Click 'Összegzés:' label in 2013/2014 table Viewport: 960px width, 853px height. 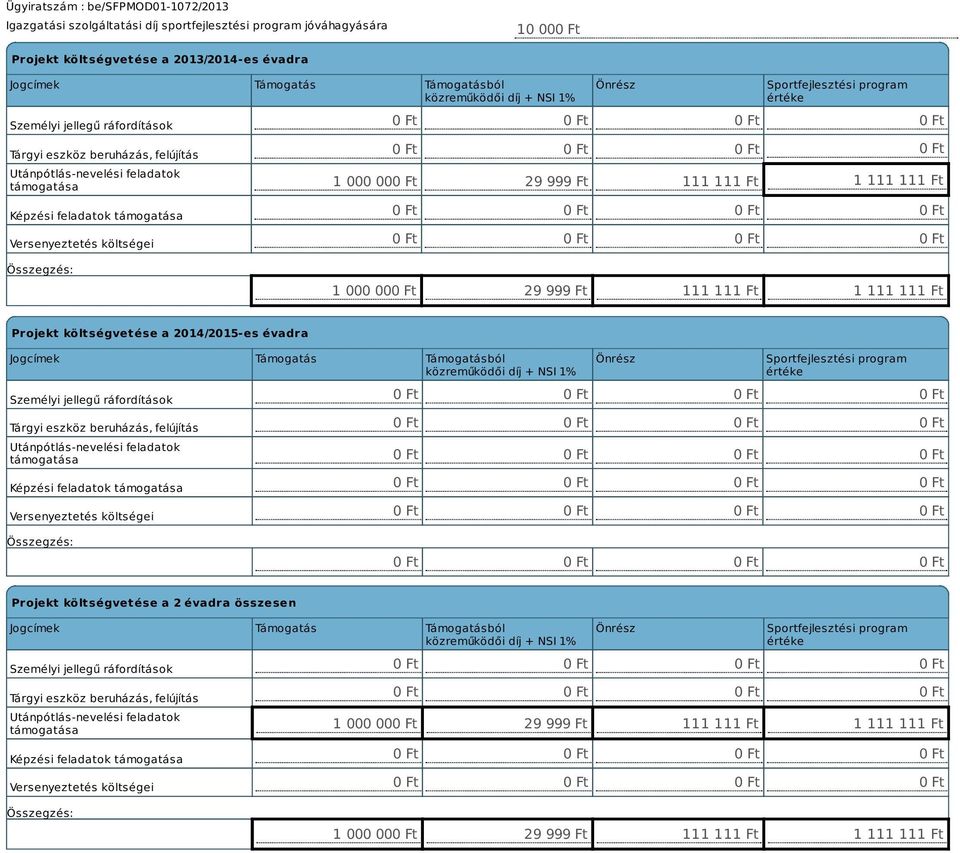tap(40, 269)
